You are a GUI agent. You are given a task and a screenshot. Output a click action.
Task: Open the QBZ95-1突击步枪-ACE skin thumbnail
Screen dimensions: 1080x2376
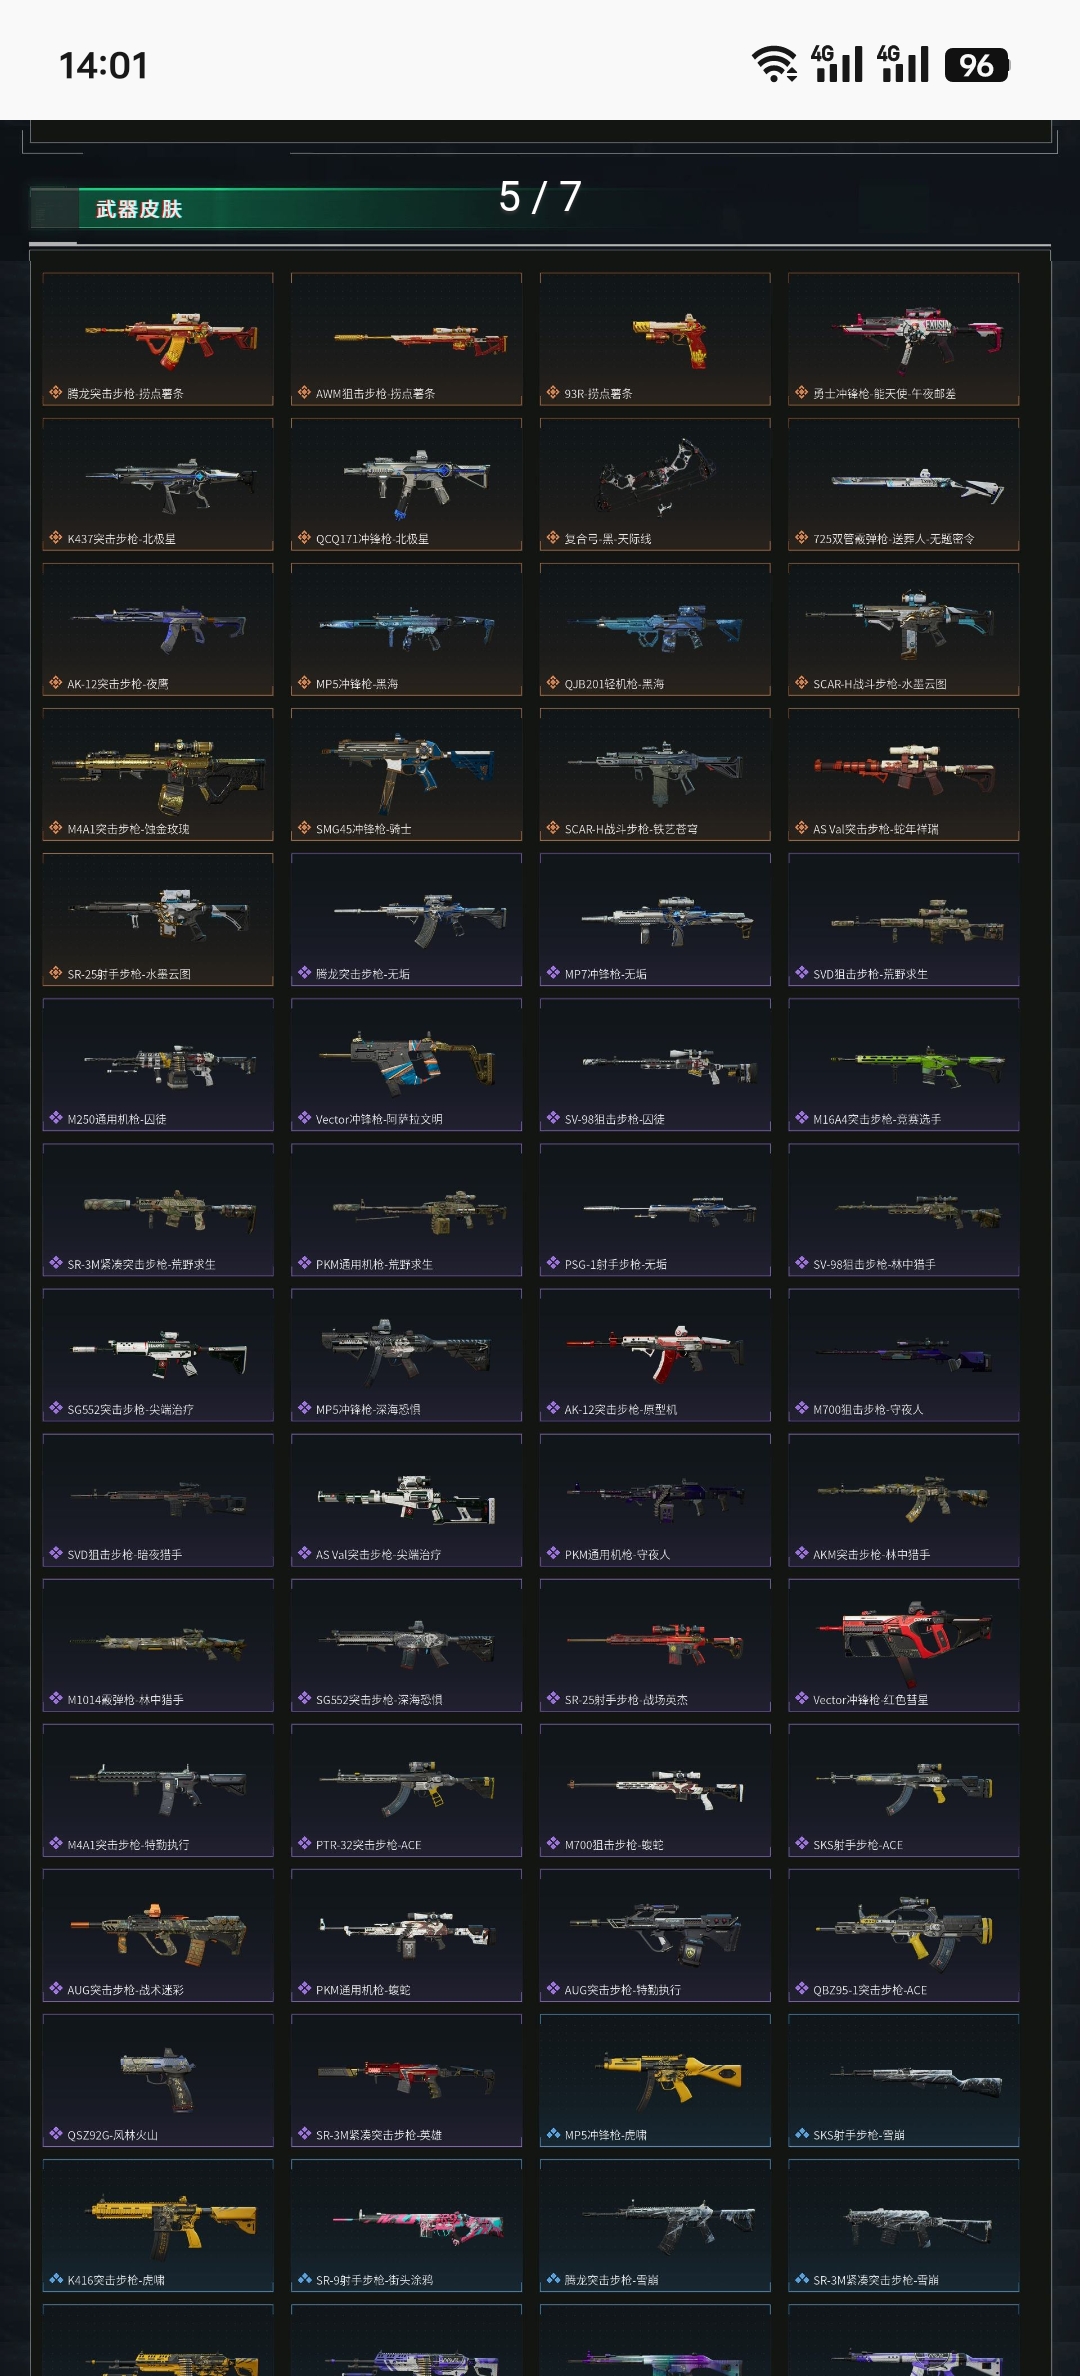pos(904,1935)
